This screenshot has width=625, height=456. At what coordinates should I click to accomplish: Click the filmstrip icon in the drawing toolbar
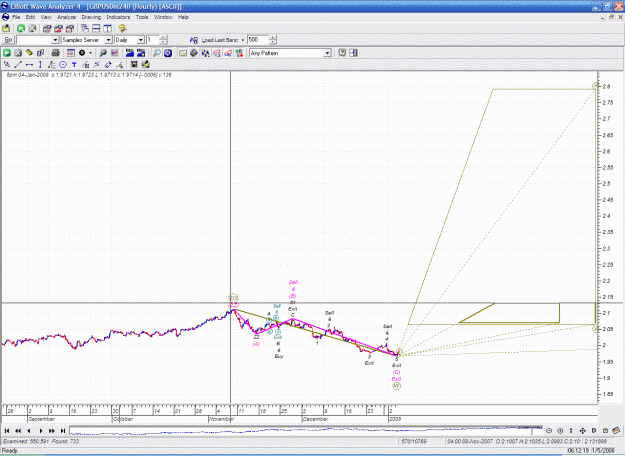coord(134,64)
